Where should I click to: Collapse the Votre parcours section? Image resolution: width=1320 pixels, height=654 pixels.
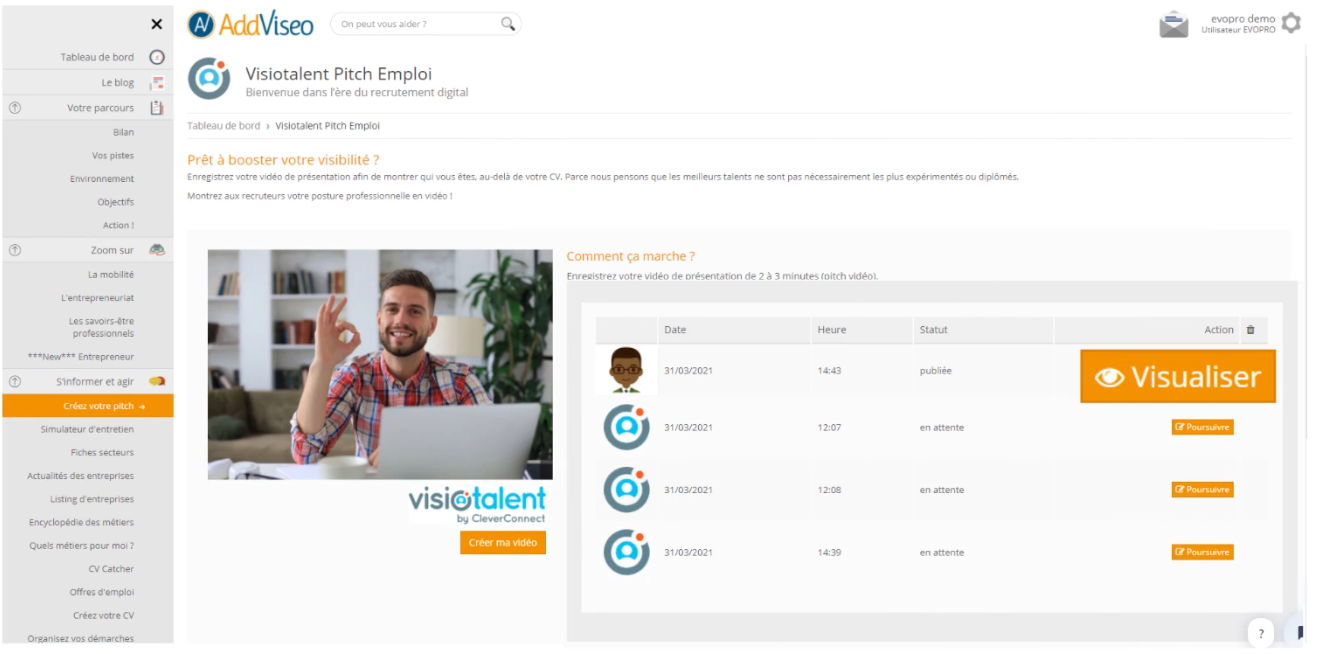(15, 108)
